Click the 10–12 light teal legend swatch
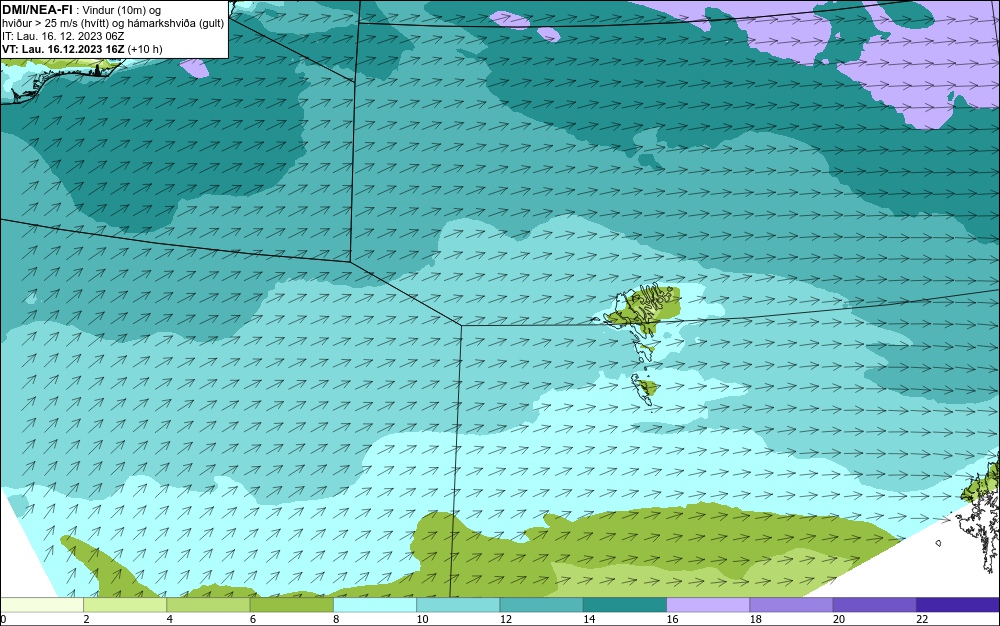 [x=458, y=604]
